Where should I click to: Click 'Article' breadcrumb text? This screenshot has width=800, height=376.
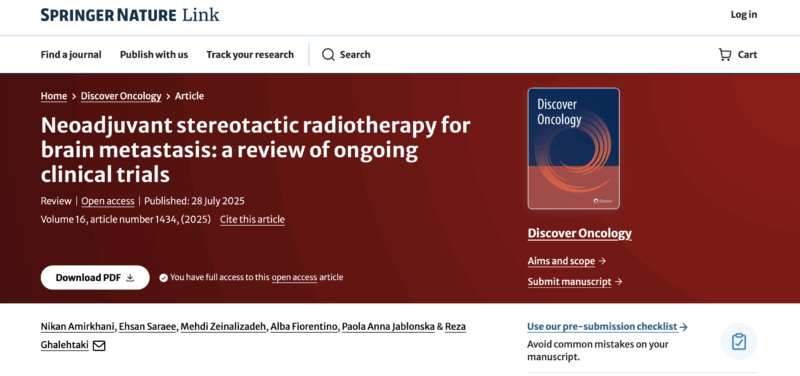[x=189, y=96]
